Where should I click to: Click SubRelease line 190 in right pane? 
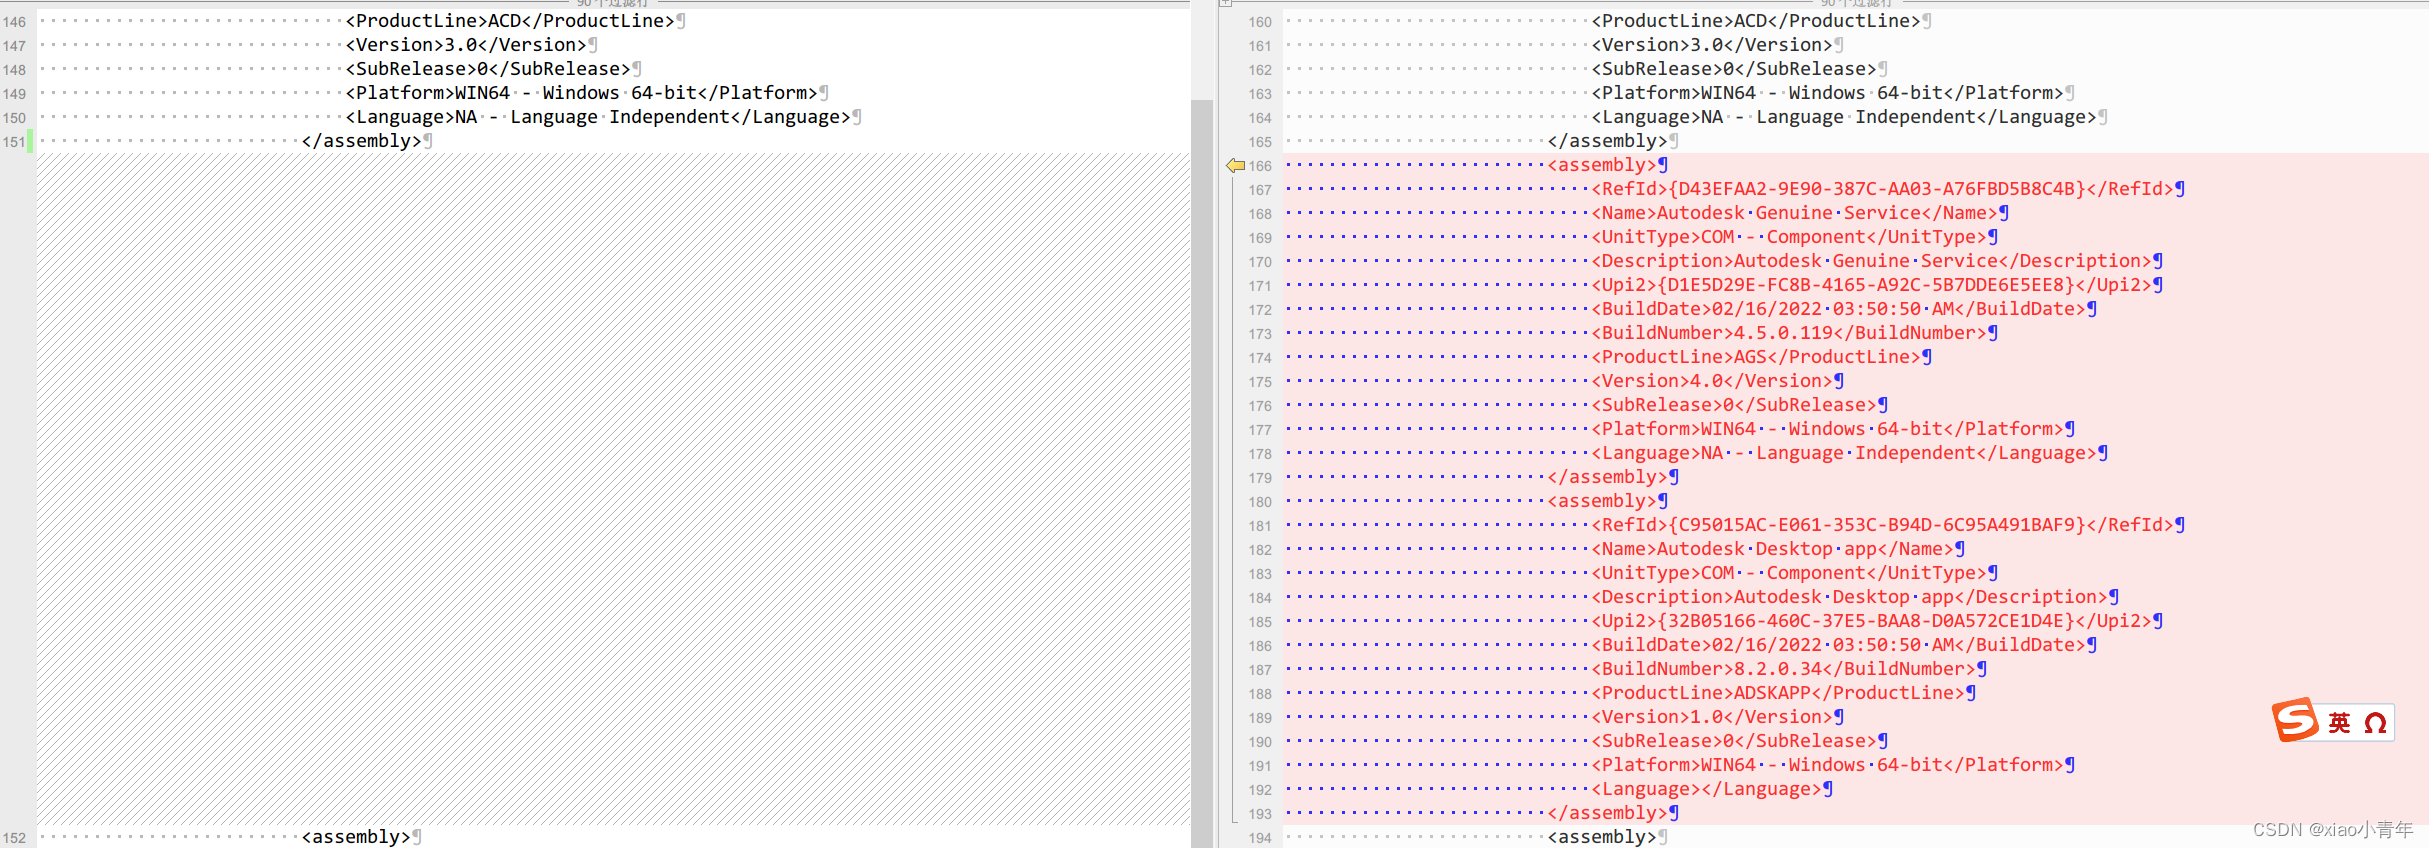pos(1735,741)
